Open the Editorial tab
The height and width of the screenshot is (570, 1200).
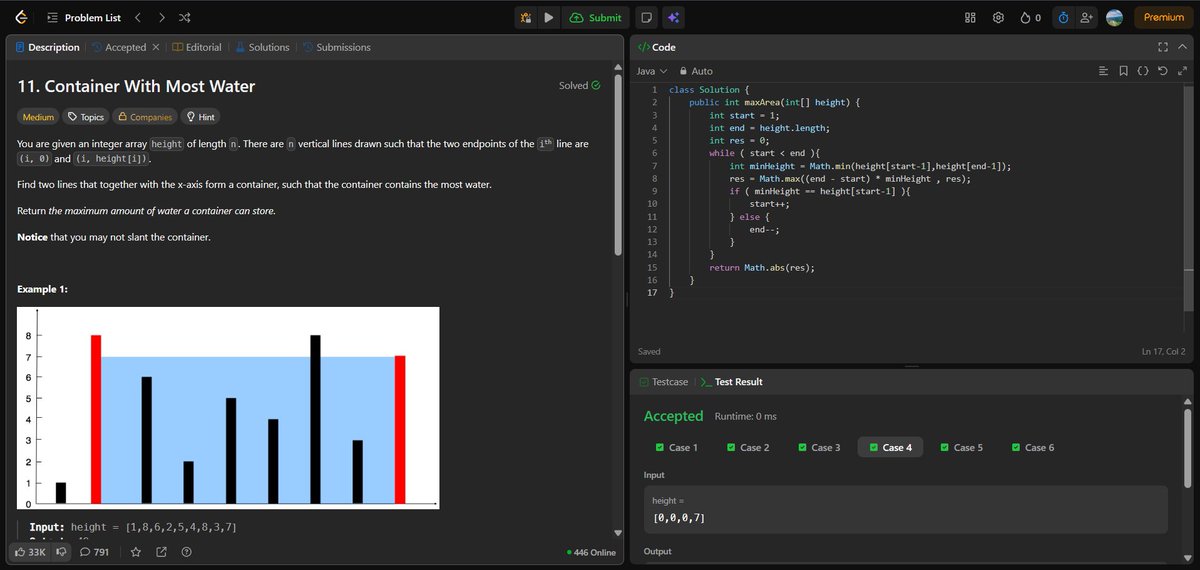coord(197,47)
